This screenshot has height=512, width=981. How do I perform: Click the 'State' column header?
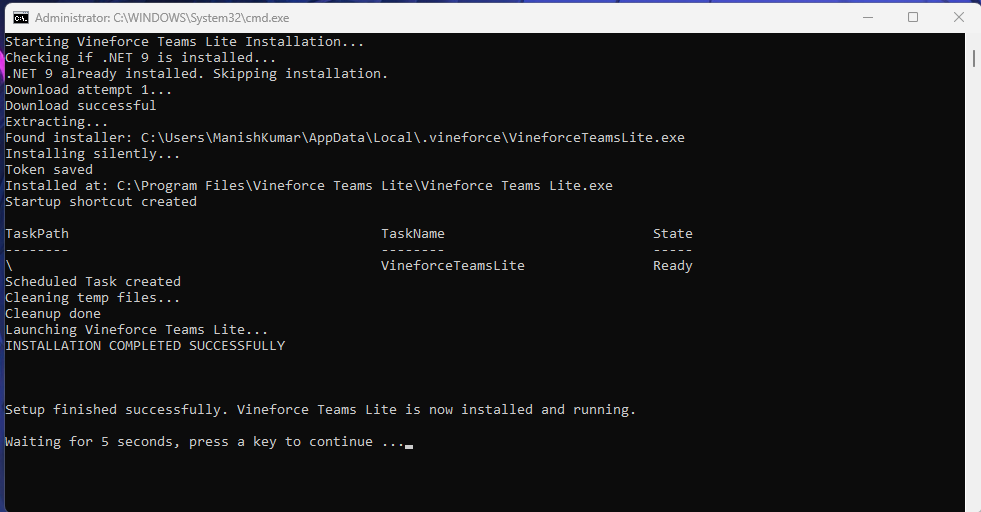point(673,233)
